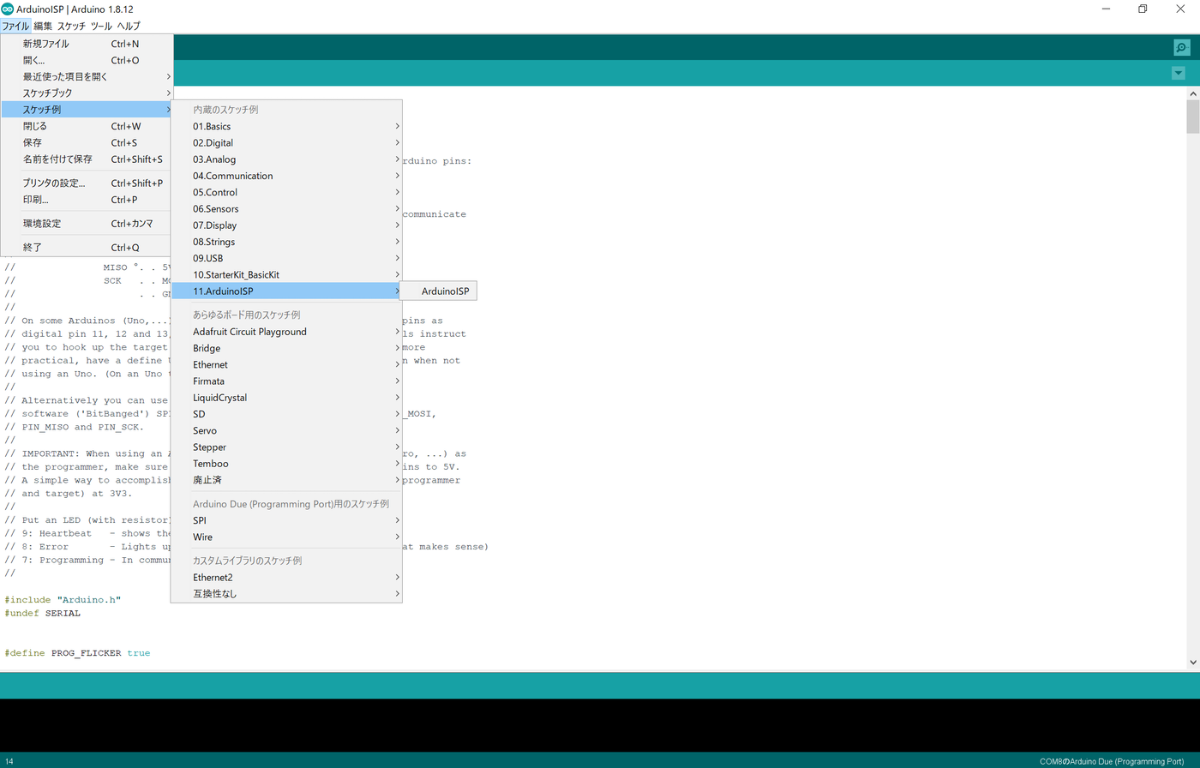Viewport: 1200px width, 768px height.
Task: Open Servo library examples
Action: tap(287, 431)
